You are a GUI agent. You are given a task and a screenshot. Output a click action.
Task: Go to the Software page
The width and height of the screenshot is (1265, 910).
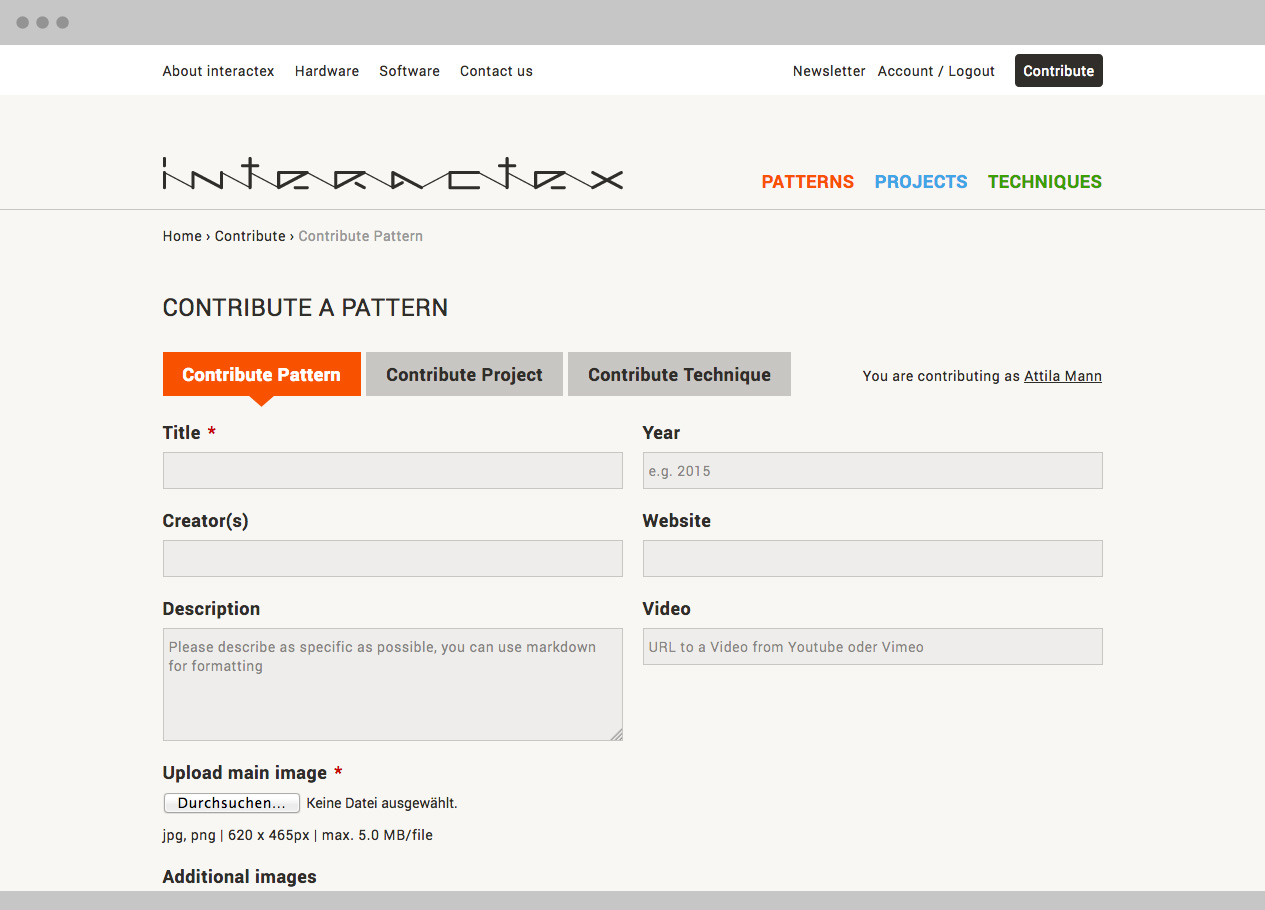pos(409,71)
